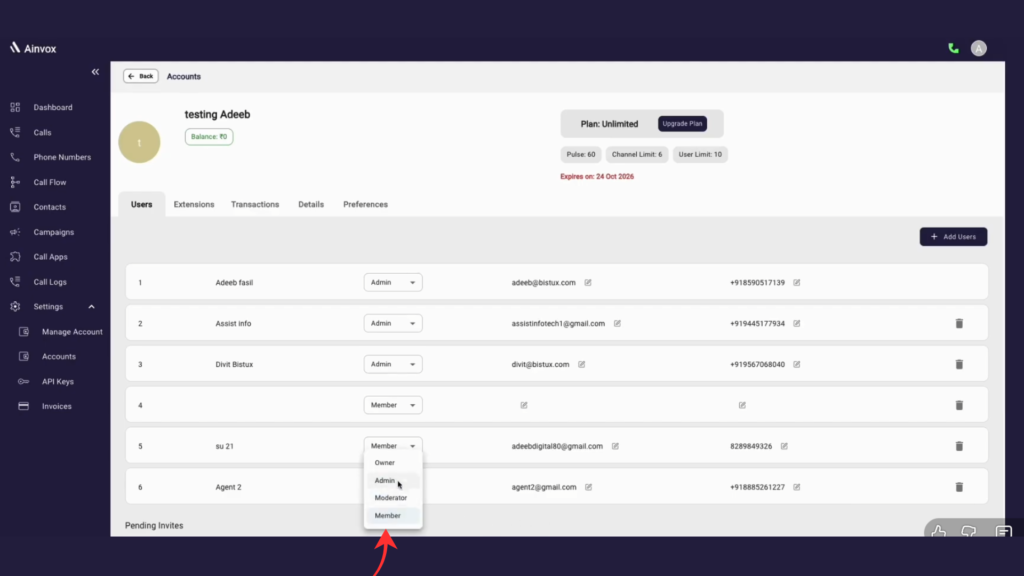
Task: Open role dropdown for Divit Bistux
Action: (393, 364)
